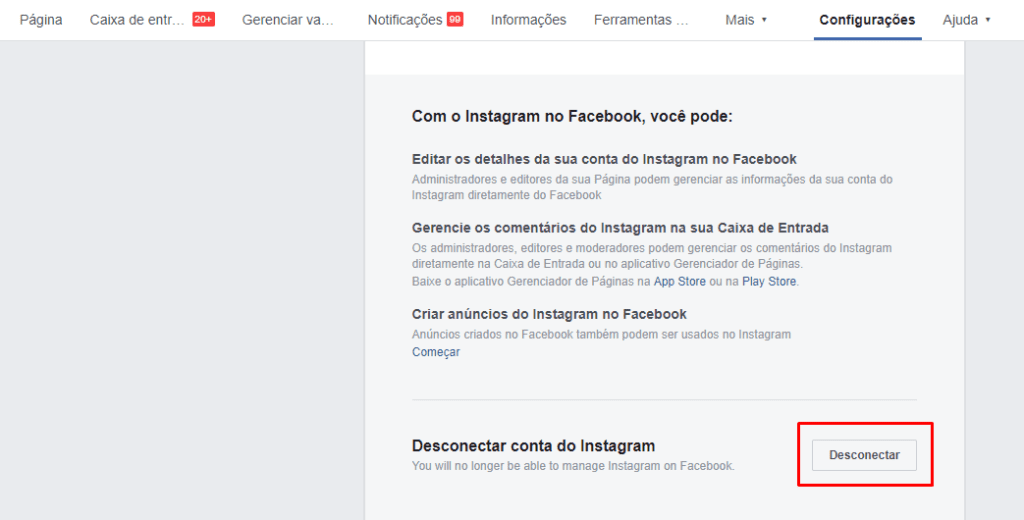Click the red 99 notifications badge
This screenshot has width=1024, height=520.
455,20
